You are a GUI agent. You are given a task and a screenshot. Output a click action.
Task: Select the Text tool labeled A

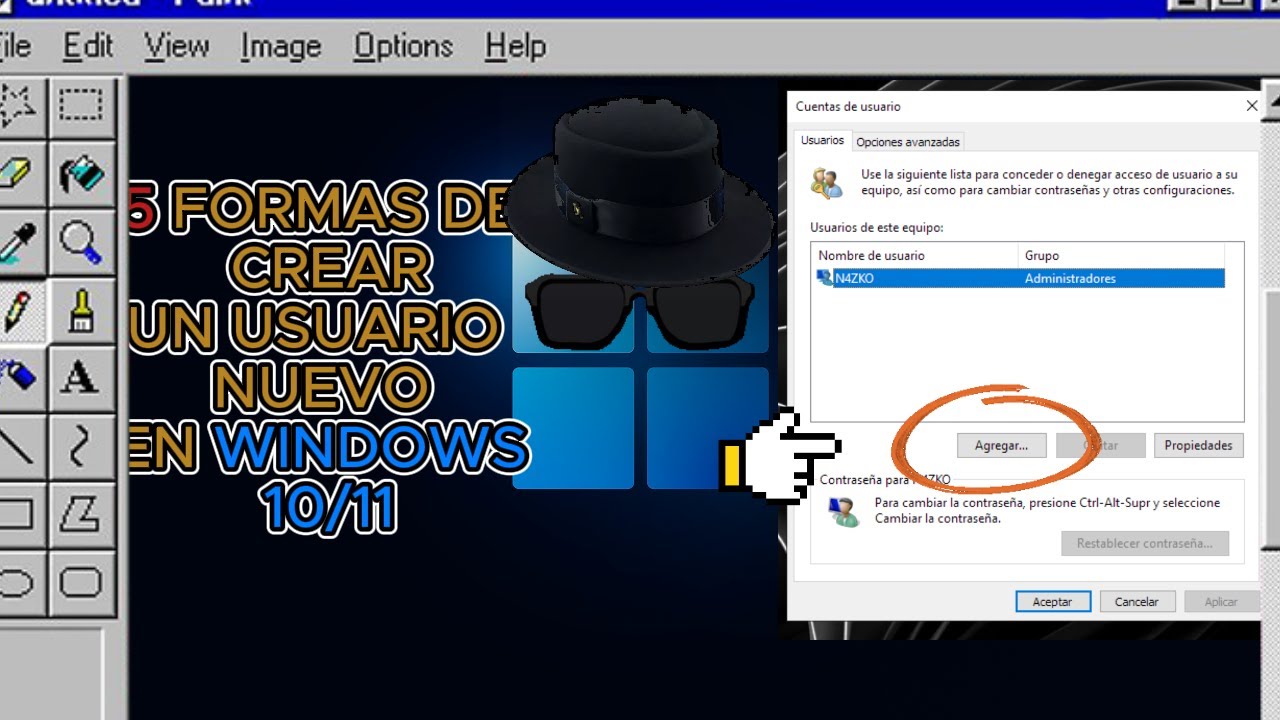[x=82, y=378]
